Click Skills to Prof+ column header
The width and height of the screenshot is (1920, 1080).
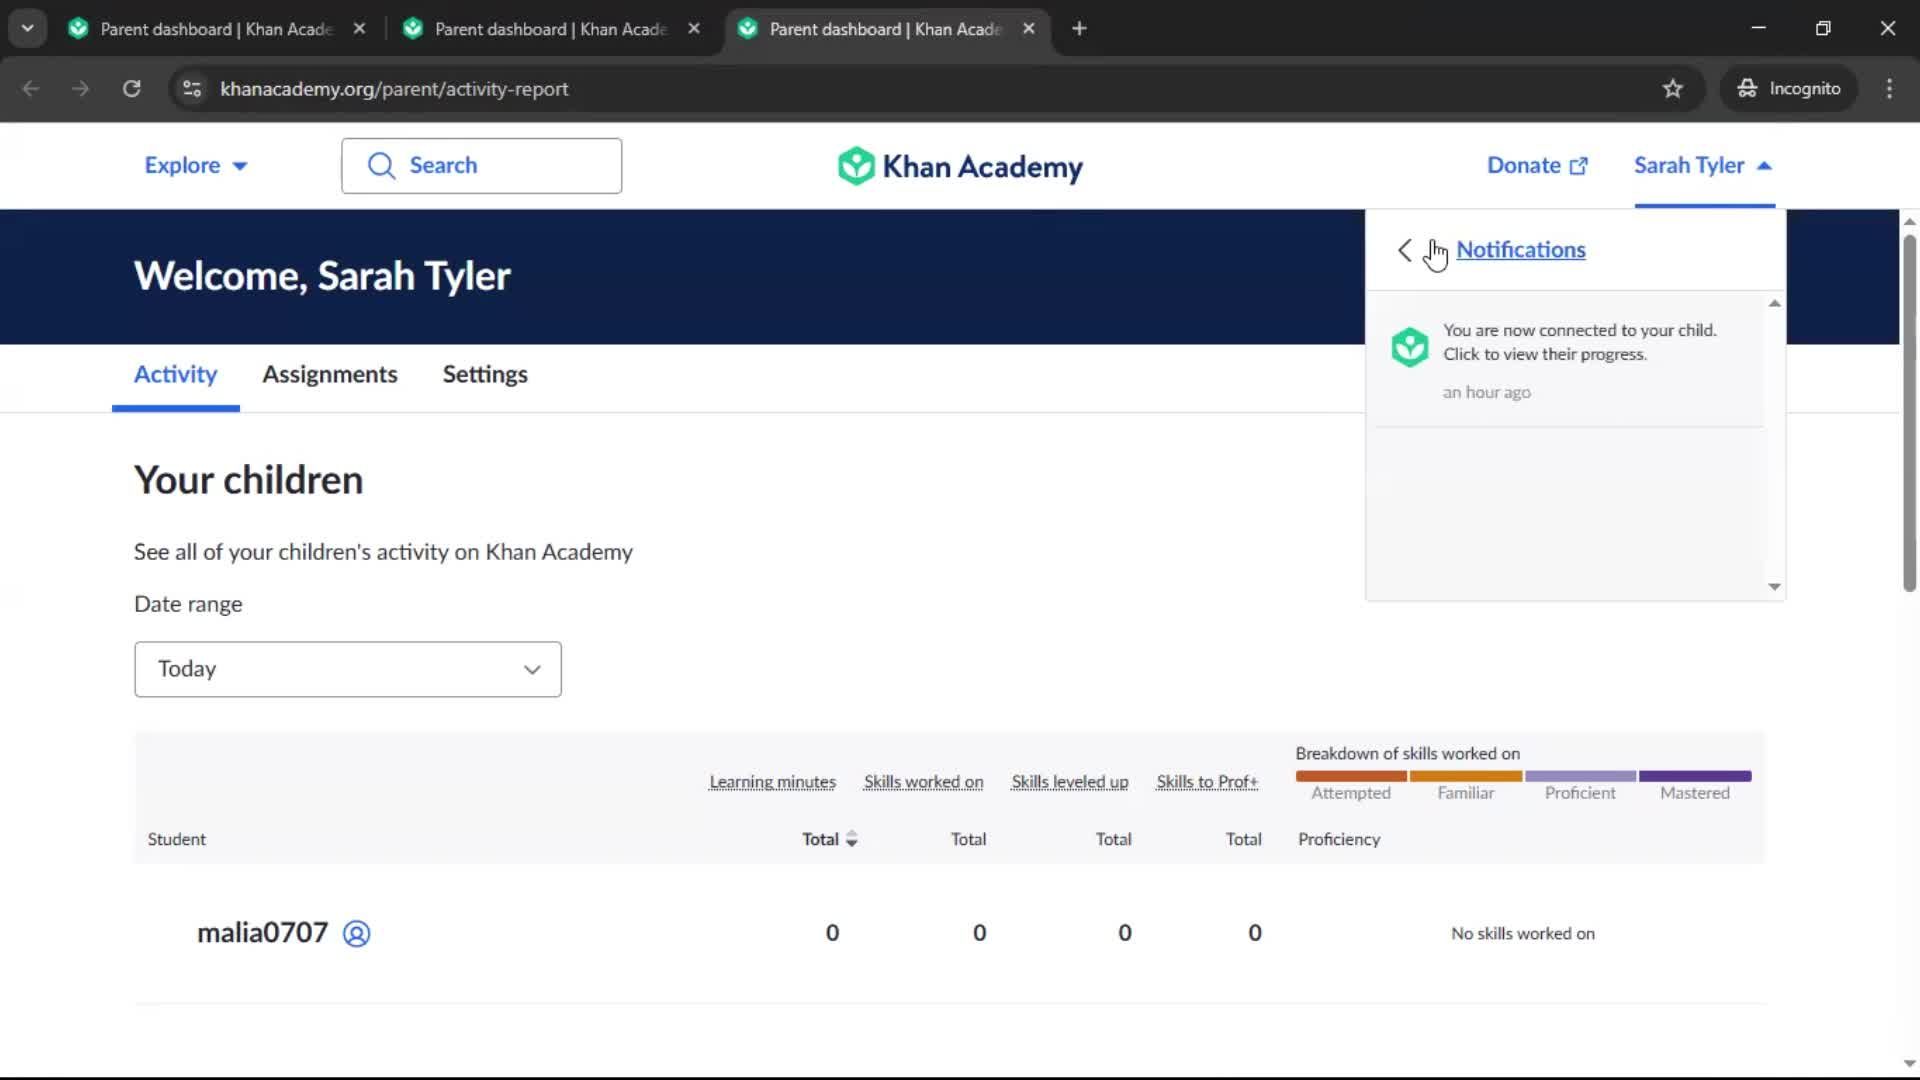pos(1207,782)
